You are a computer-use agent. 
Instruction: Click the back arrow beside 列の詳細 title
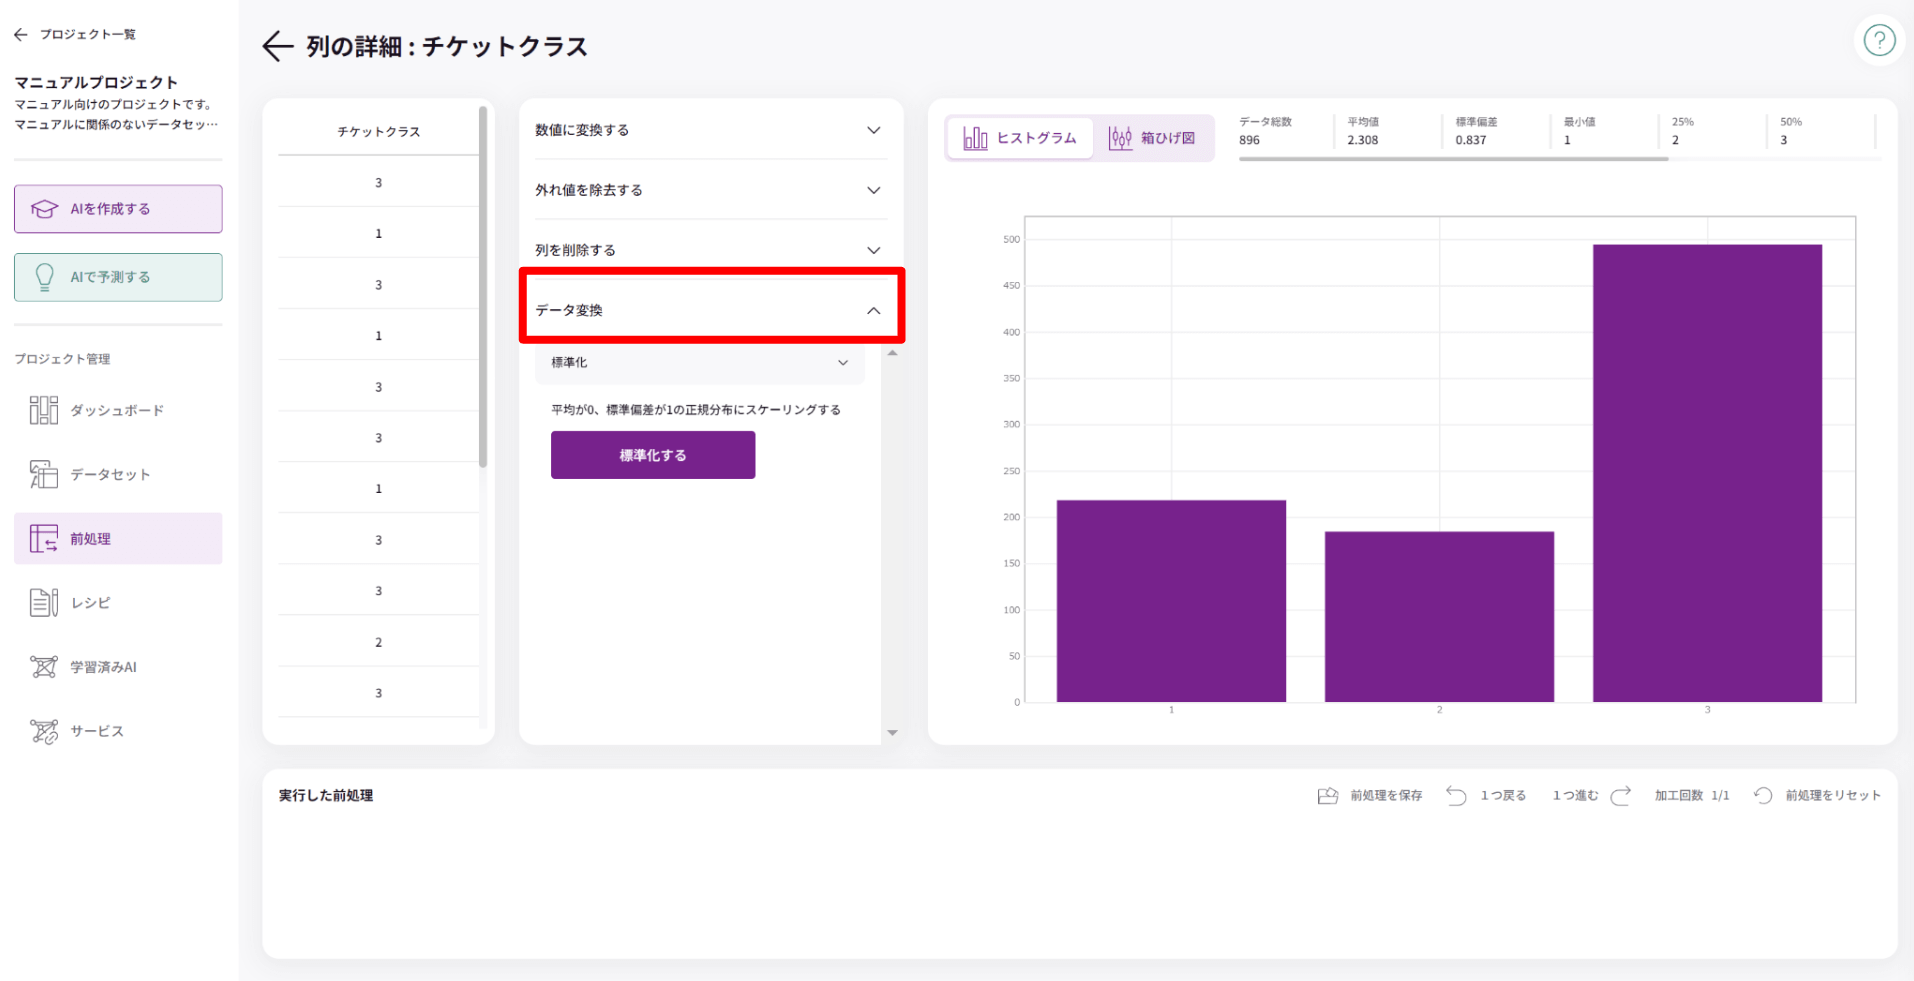(x=277, y=46)
